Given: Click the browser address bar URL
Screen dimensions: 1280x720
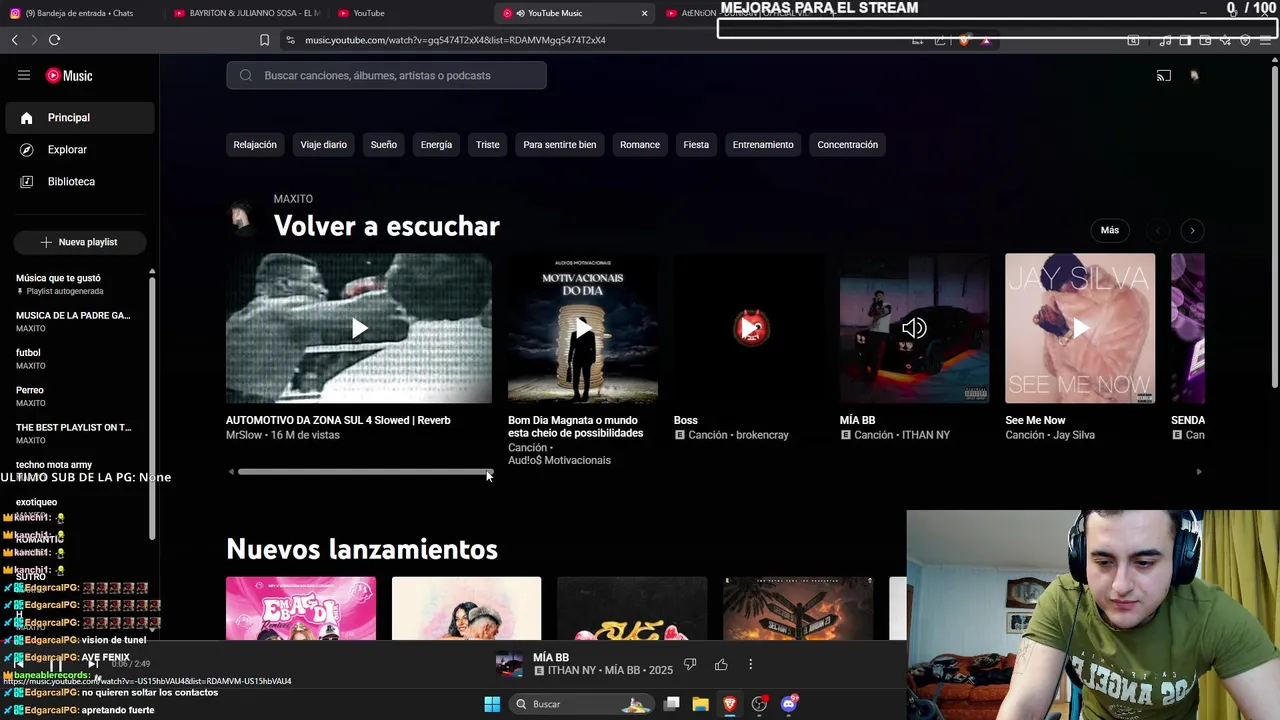Looking at the screenshot, I should point(455,40).
